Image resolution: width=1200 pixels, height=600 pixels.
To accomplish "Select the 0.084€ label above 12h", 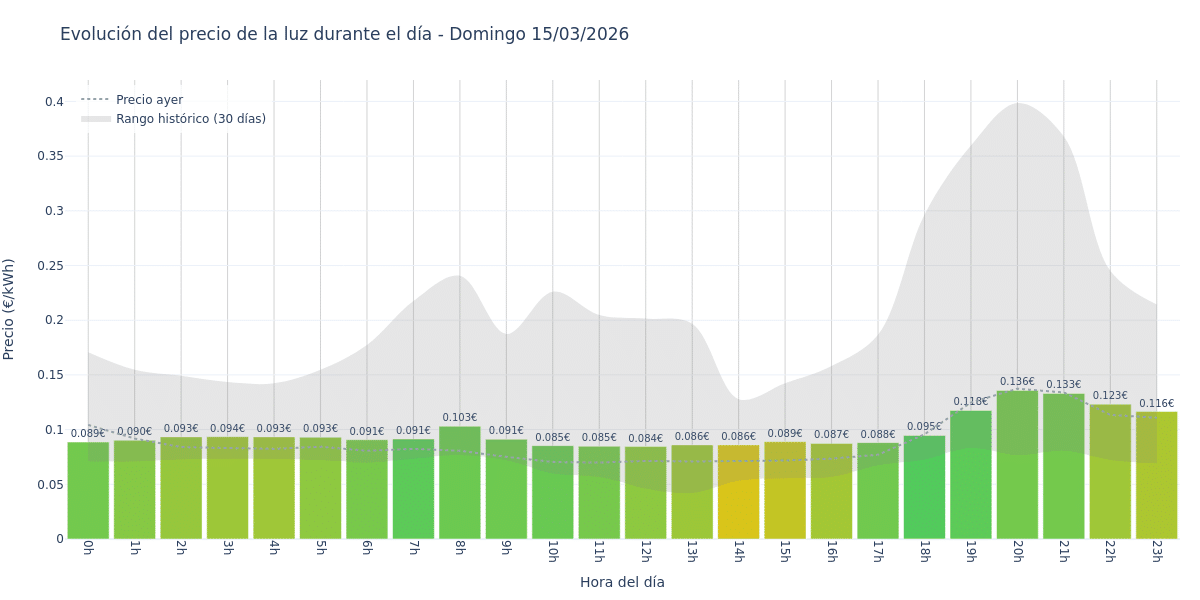I will tap(645, 438).
